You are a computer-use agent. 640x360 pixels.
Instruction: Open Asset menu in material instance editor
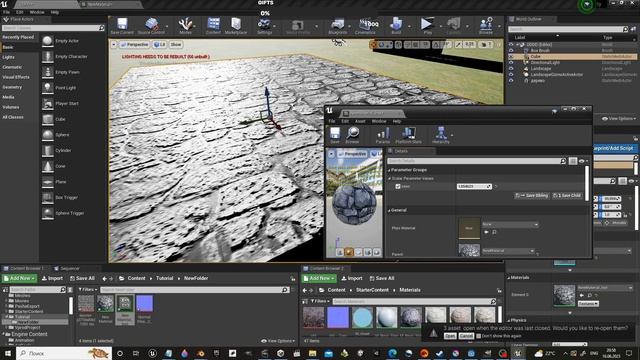[360, 121]
